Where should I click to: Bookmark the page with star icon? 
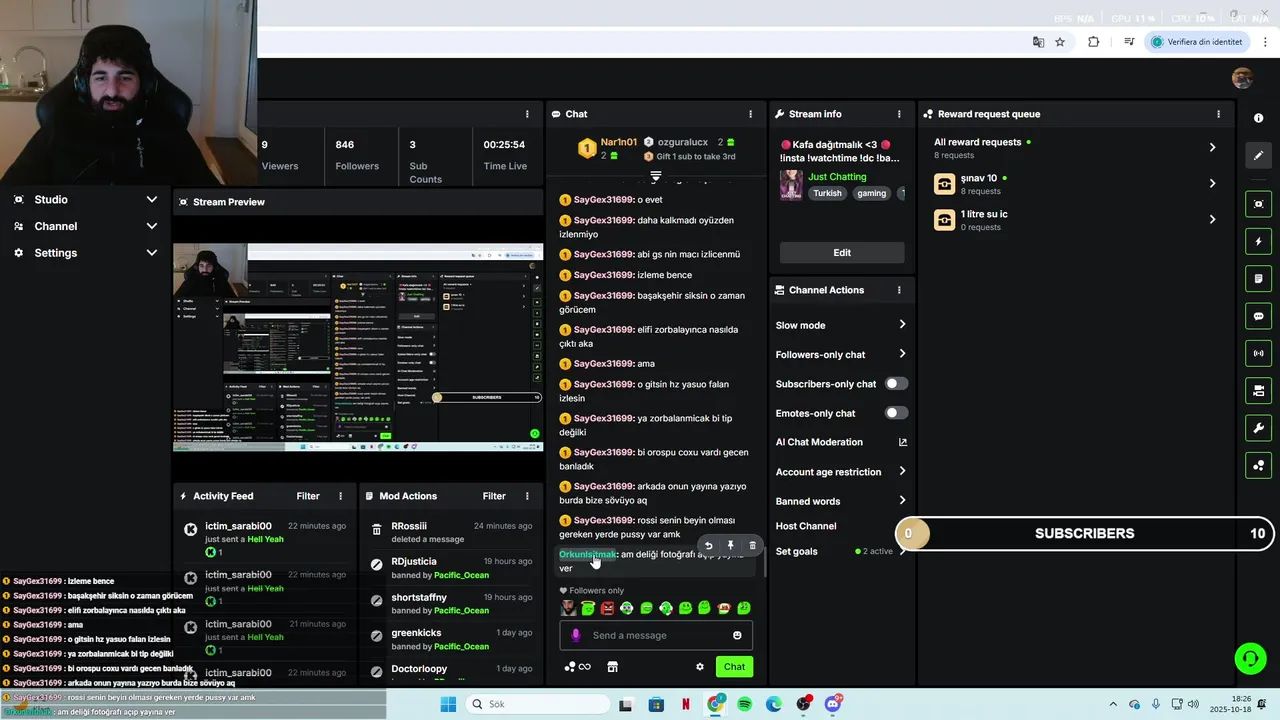(1060, 42)
